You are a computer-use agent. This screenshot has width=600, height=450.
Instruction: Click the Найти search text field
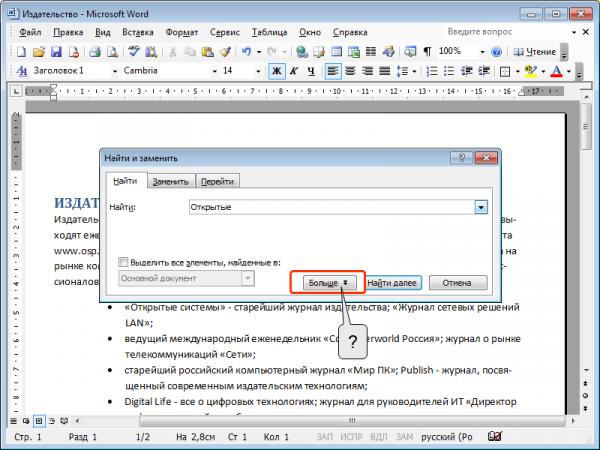click(x=332, y=207)
